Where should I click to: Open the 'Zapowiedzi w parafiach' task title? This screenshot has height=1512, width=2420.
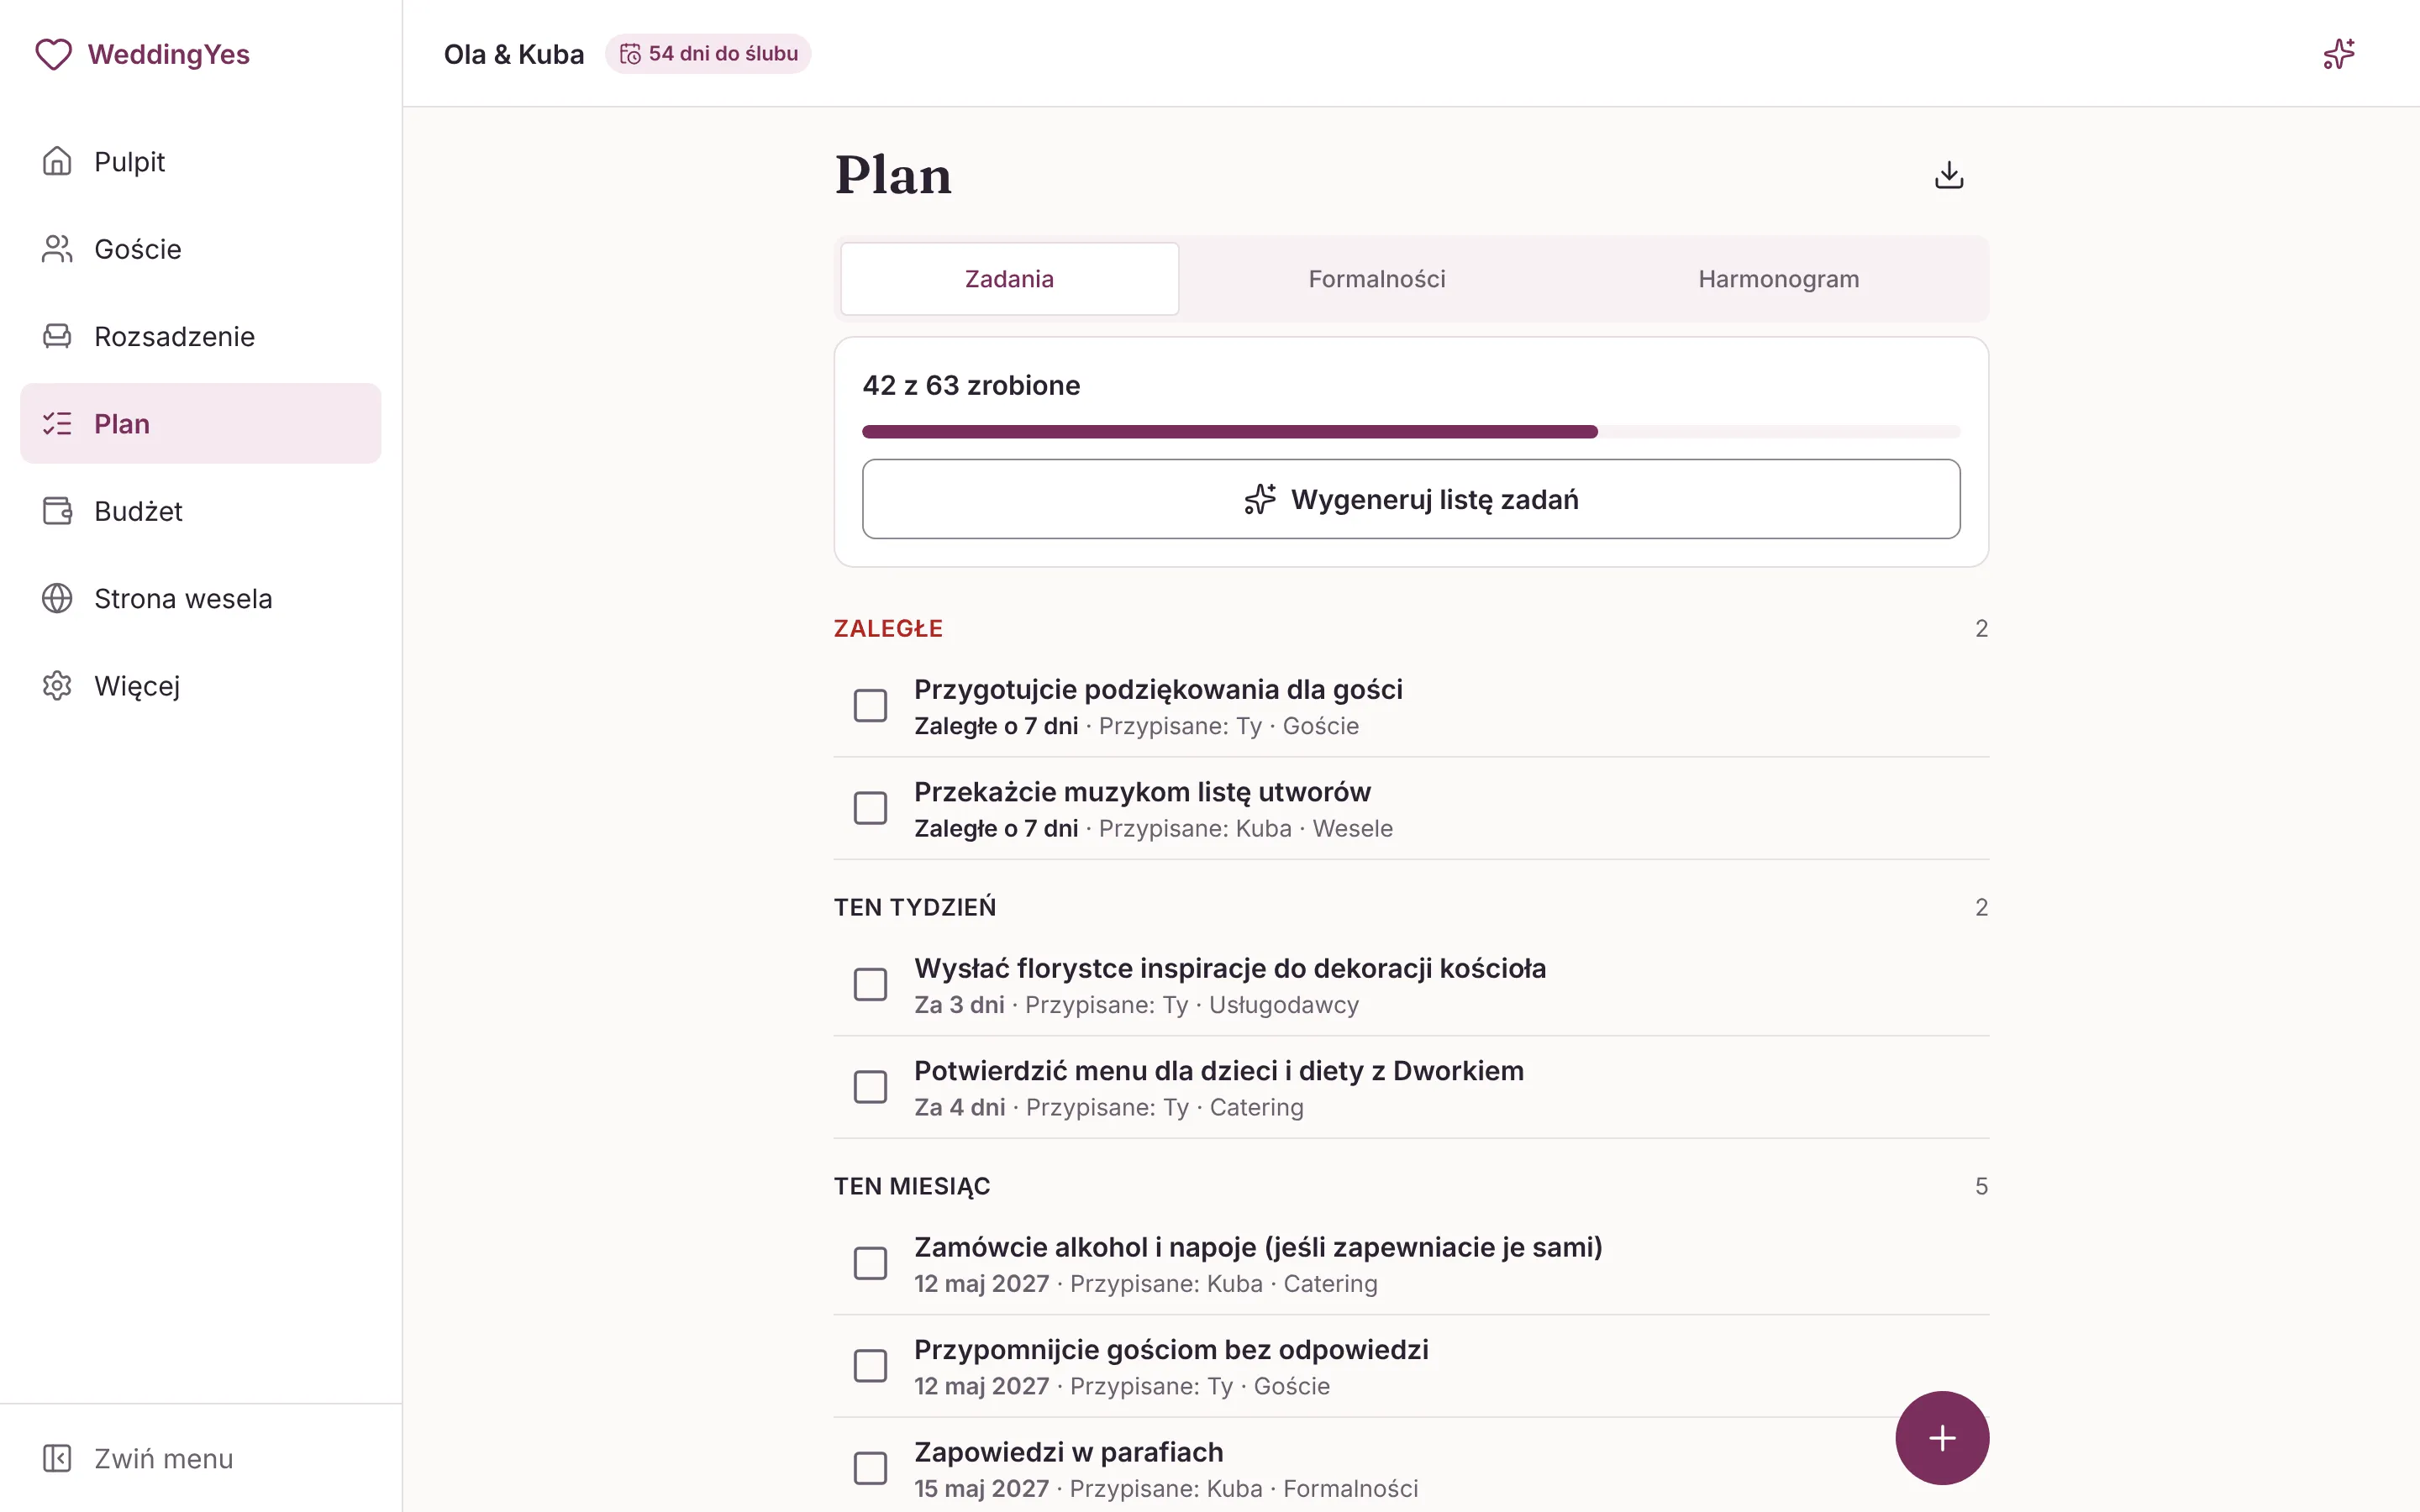[x=1069, y=1452]
